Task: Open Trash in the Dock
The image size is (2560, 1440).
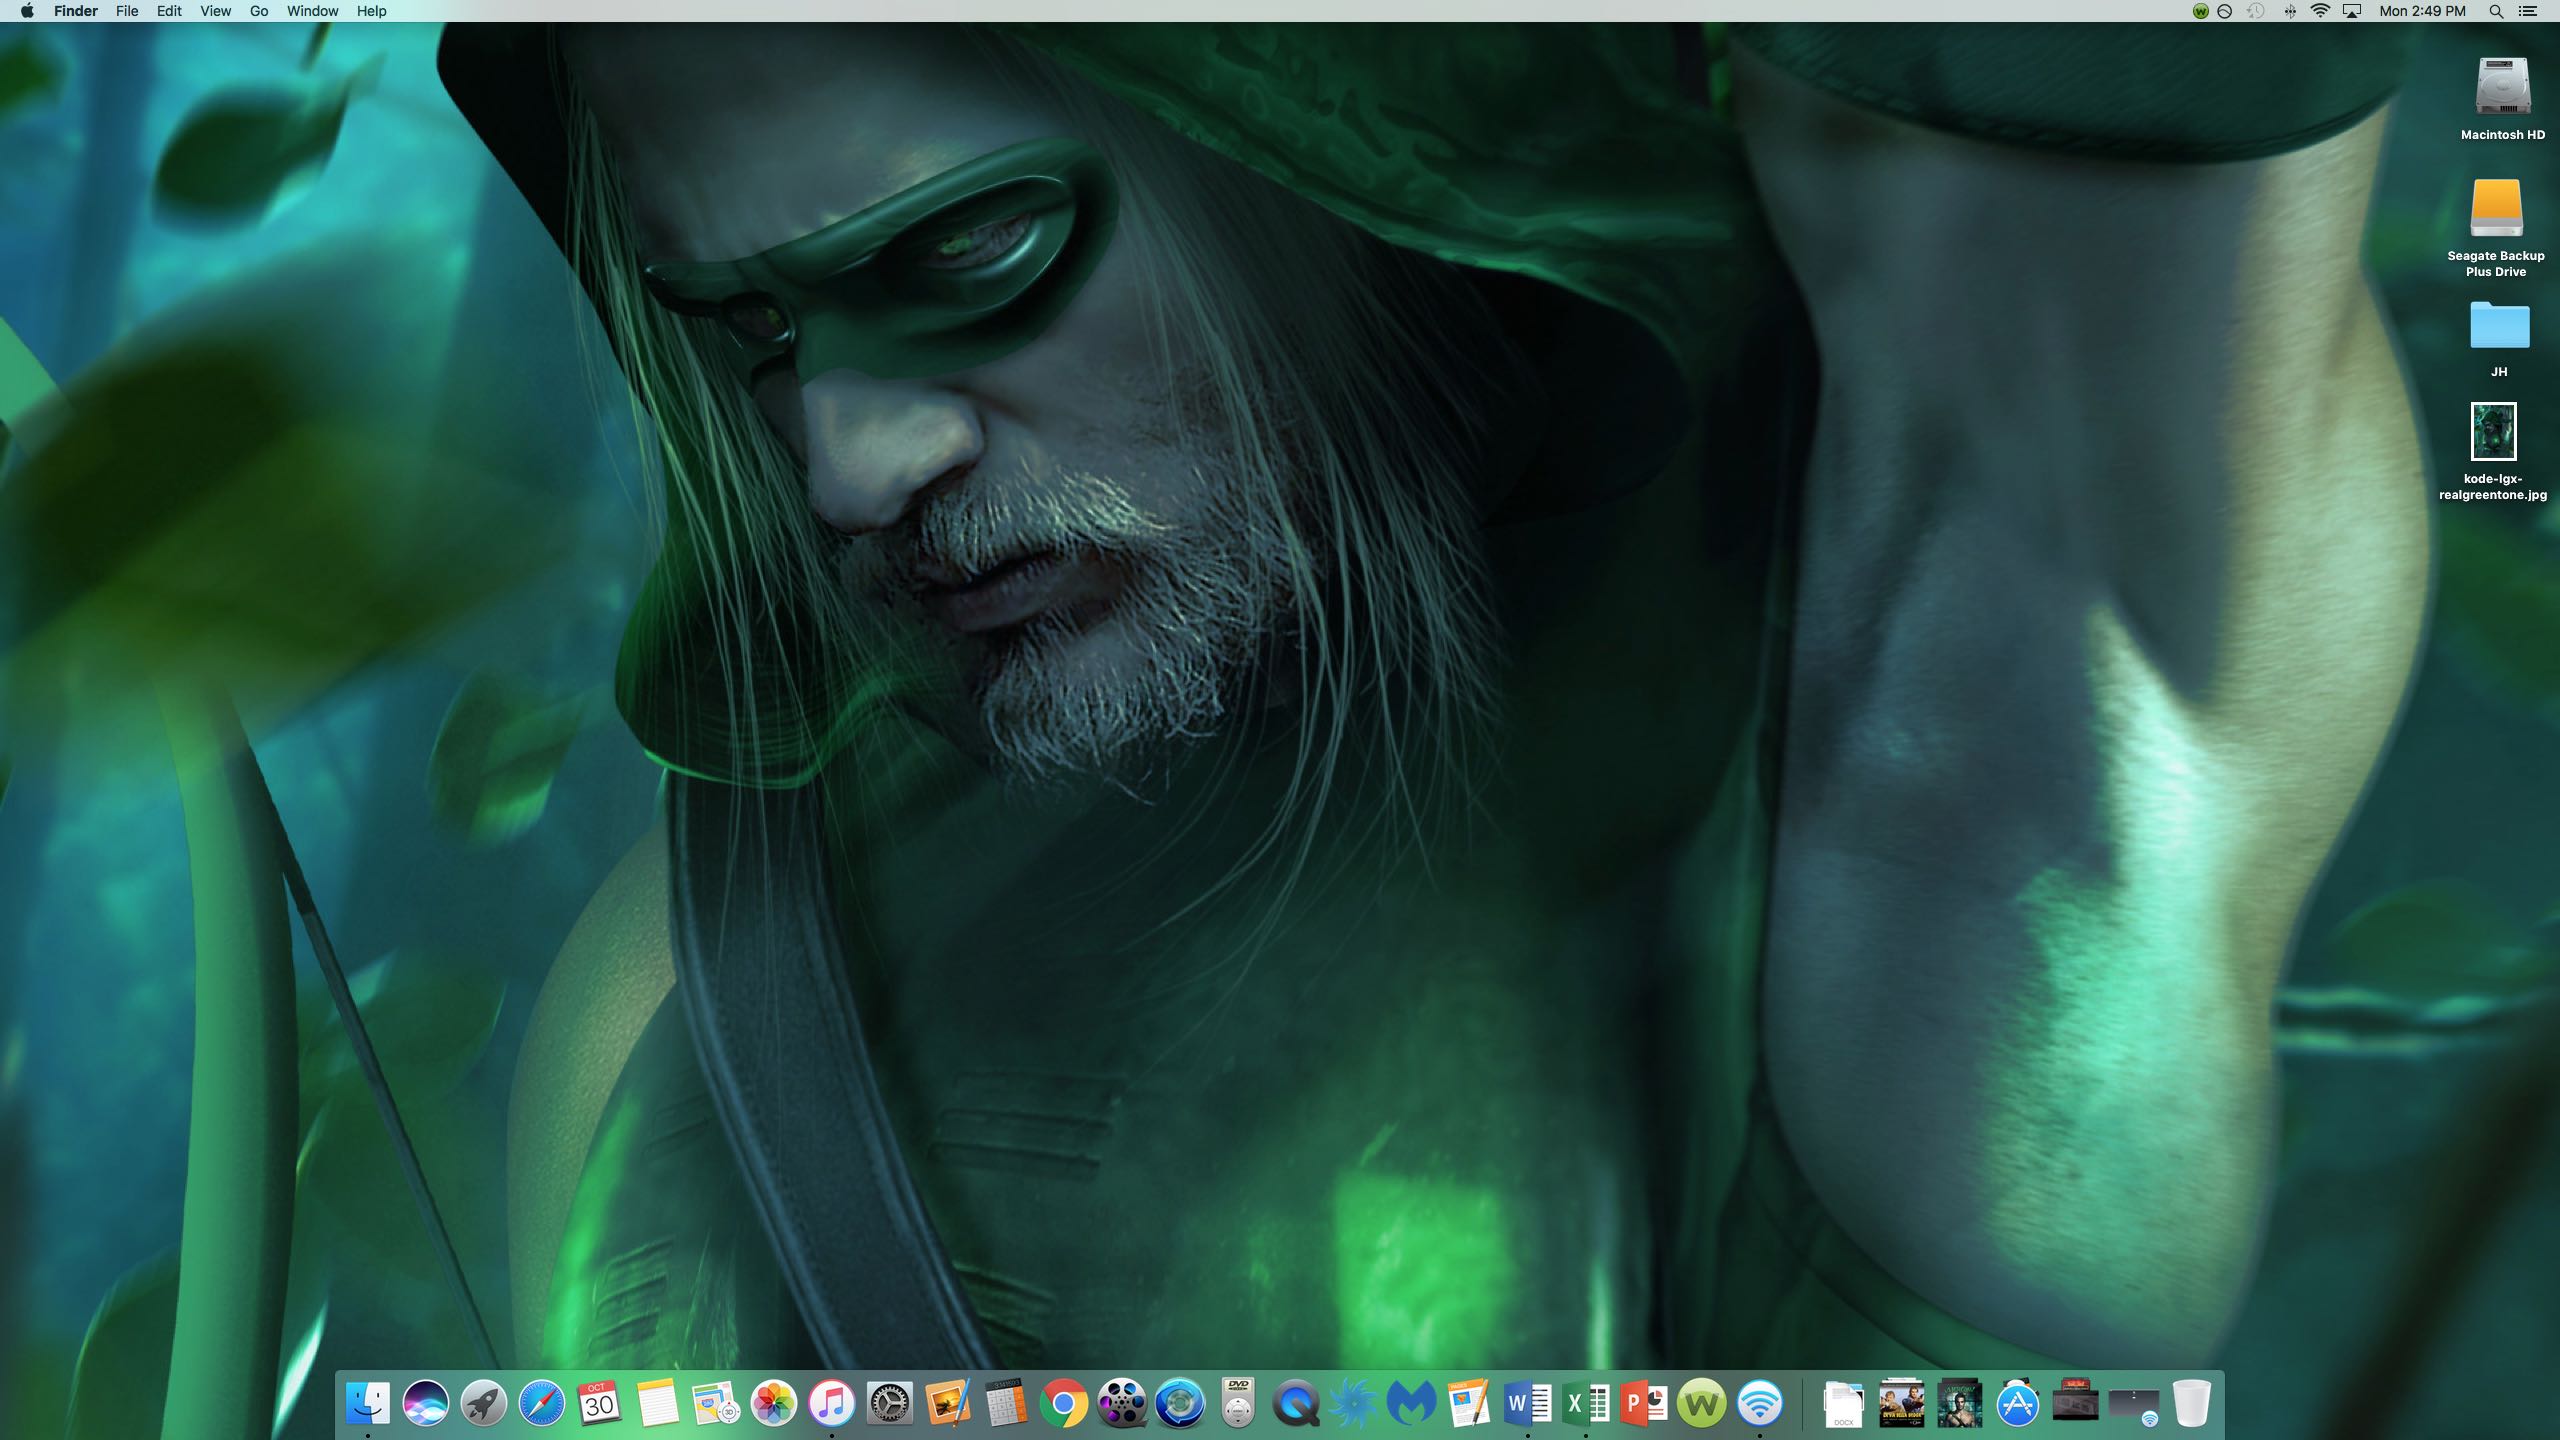Action: coord(2191,1403)
